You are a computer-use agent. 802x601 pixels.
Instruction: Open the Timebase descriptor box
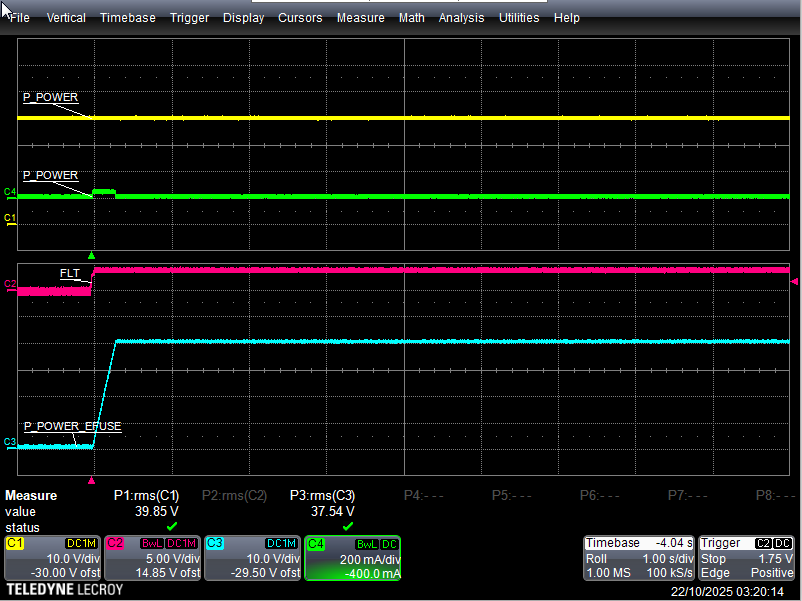639,558
